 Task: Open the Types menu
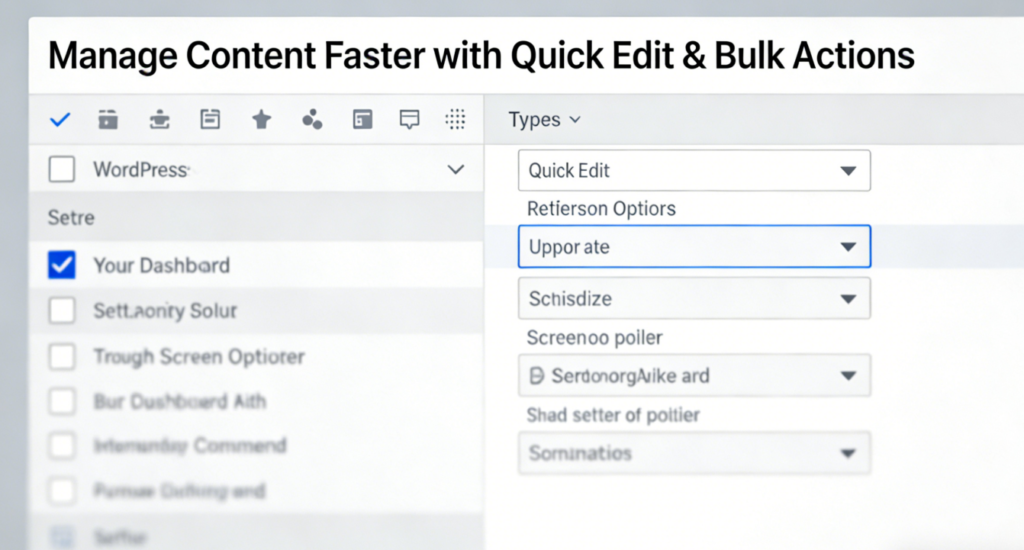pyautogui.click(x=544, y=120)
